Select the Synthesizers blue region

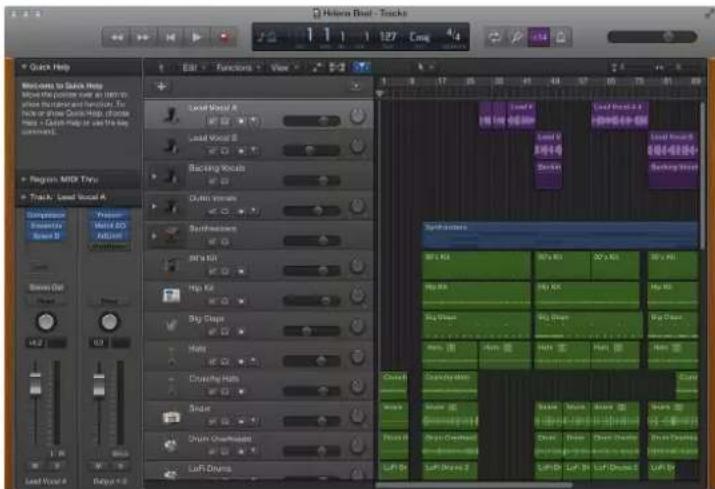(x=560, y=235)
